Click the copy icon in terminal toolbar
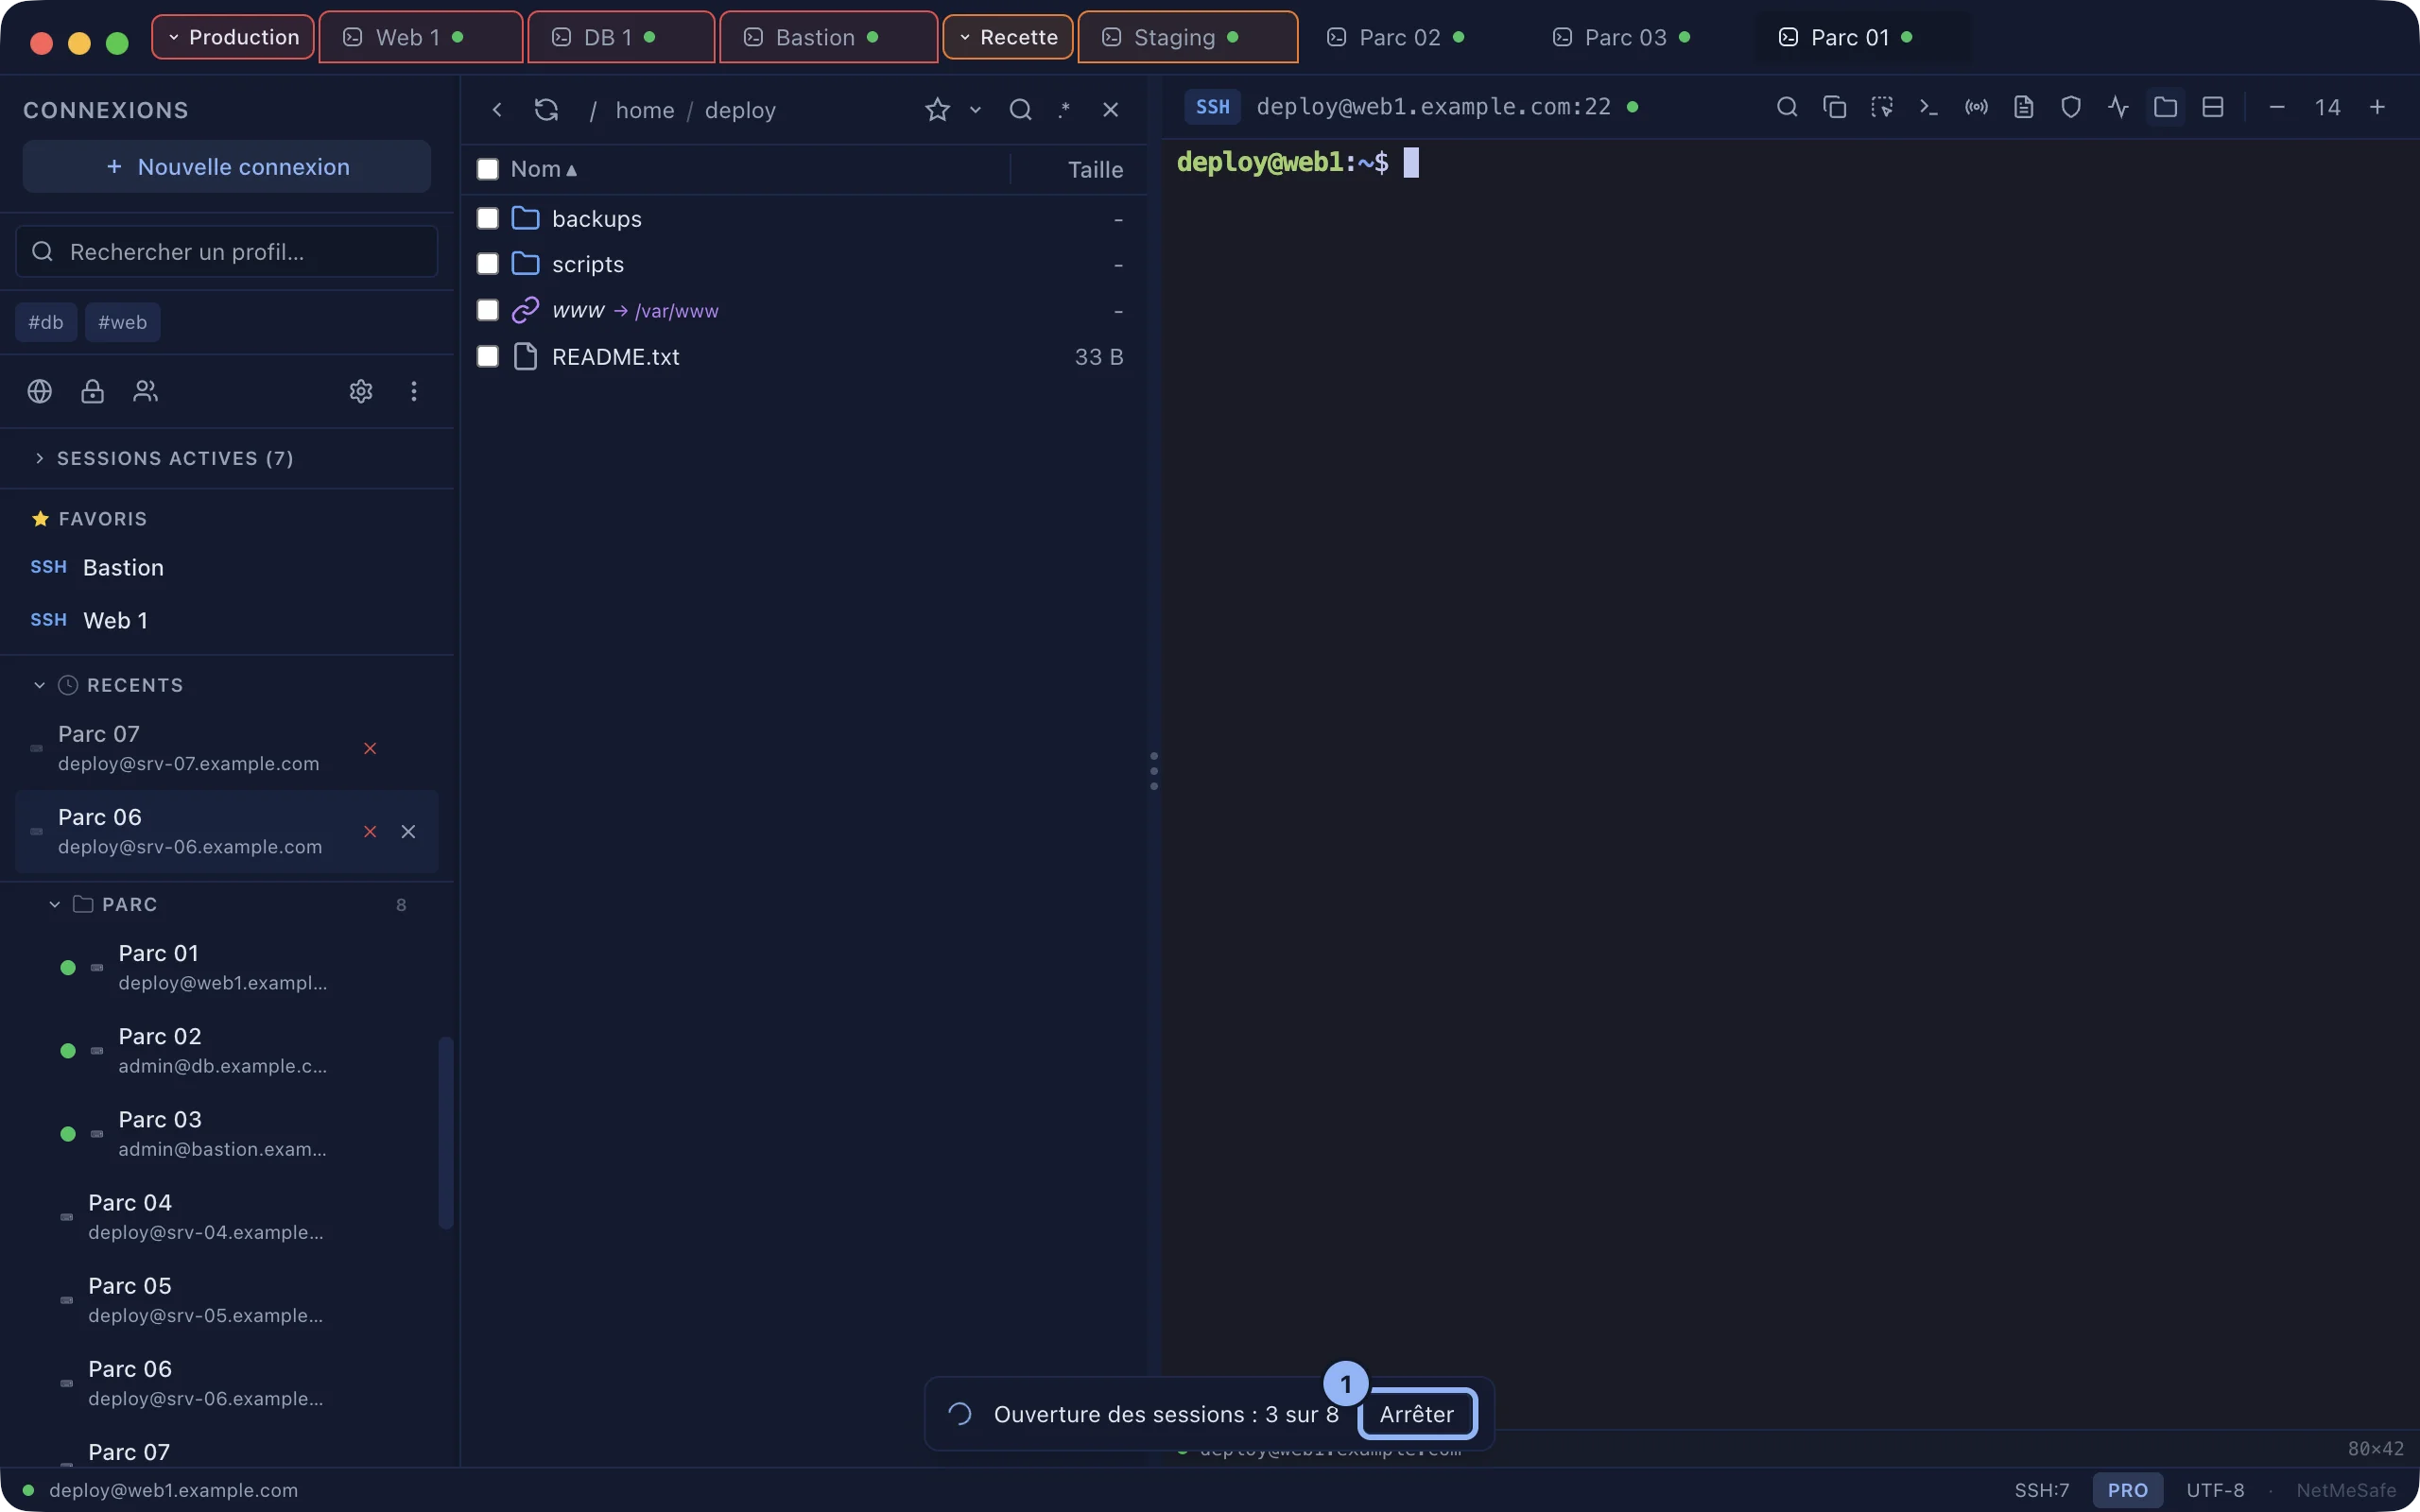 1834,107
